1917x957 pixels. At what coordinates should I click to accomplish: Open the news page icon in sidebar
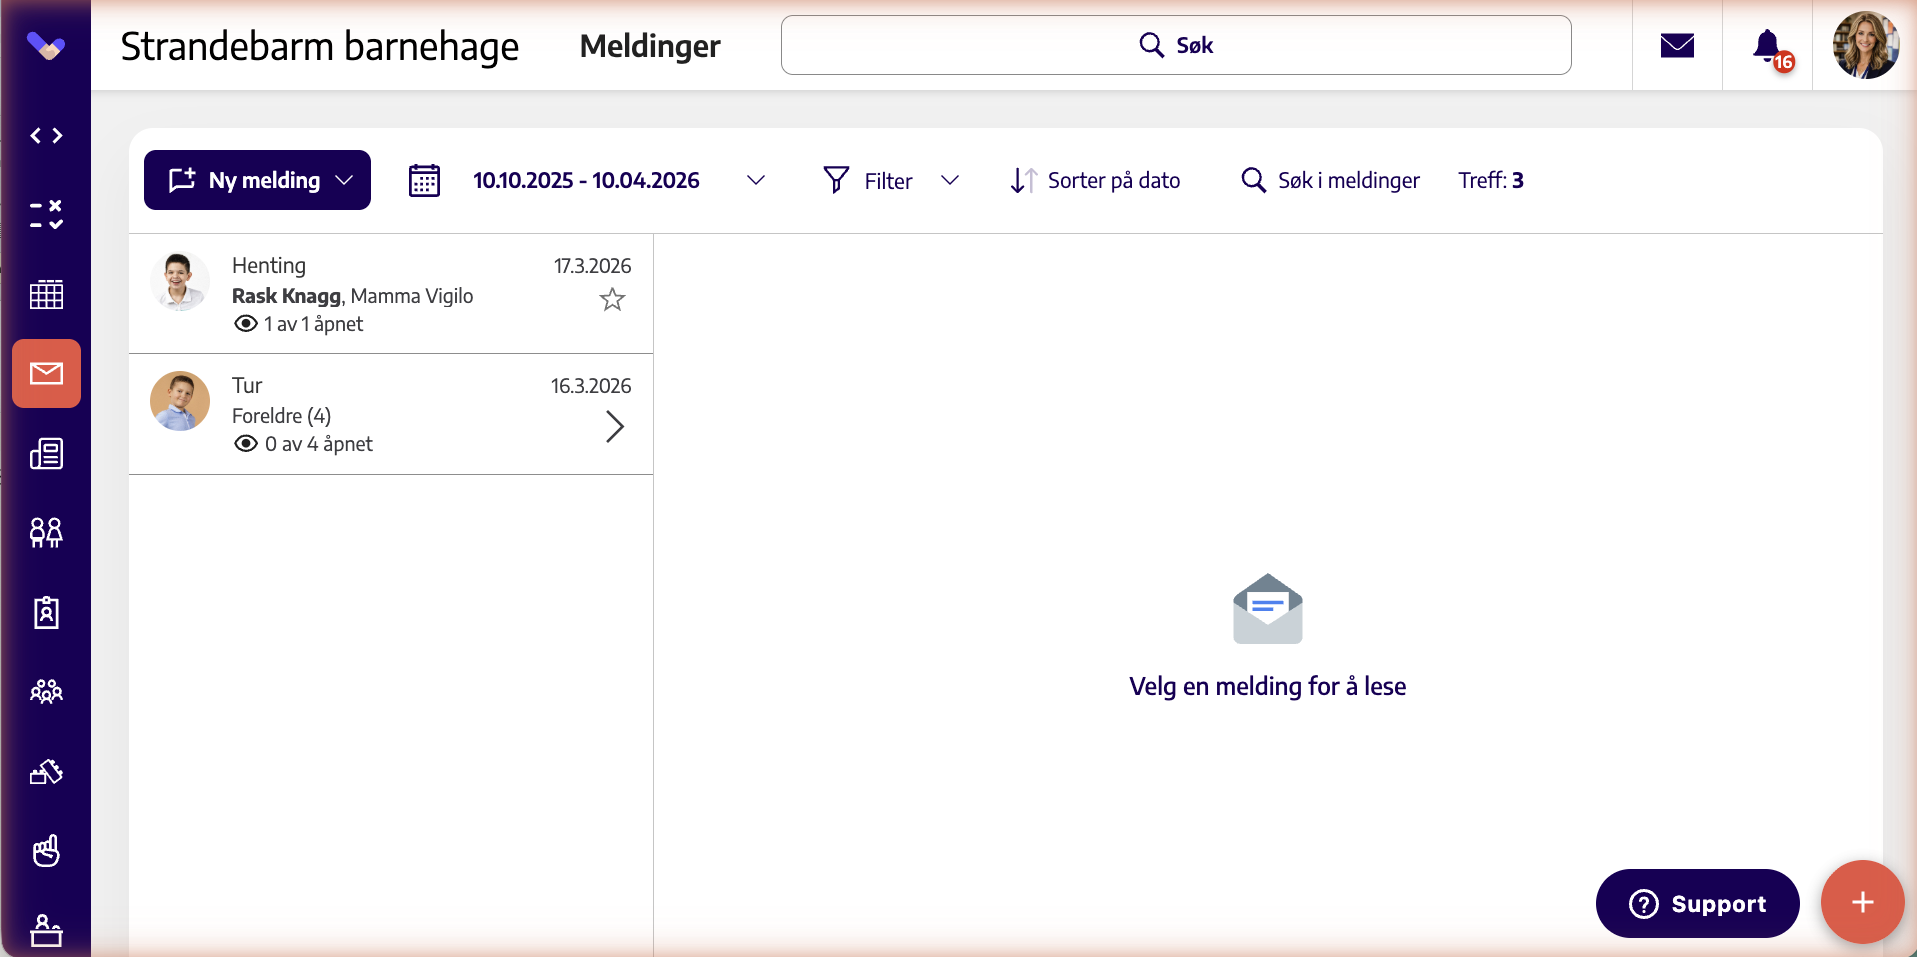(46, 454)
